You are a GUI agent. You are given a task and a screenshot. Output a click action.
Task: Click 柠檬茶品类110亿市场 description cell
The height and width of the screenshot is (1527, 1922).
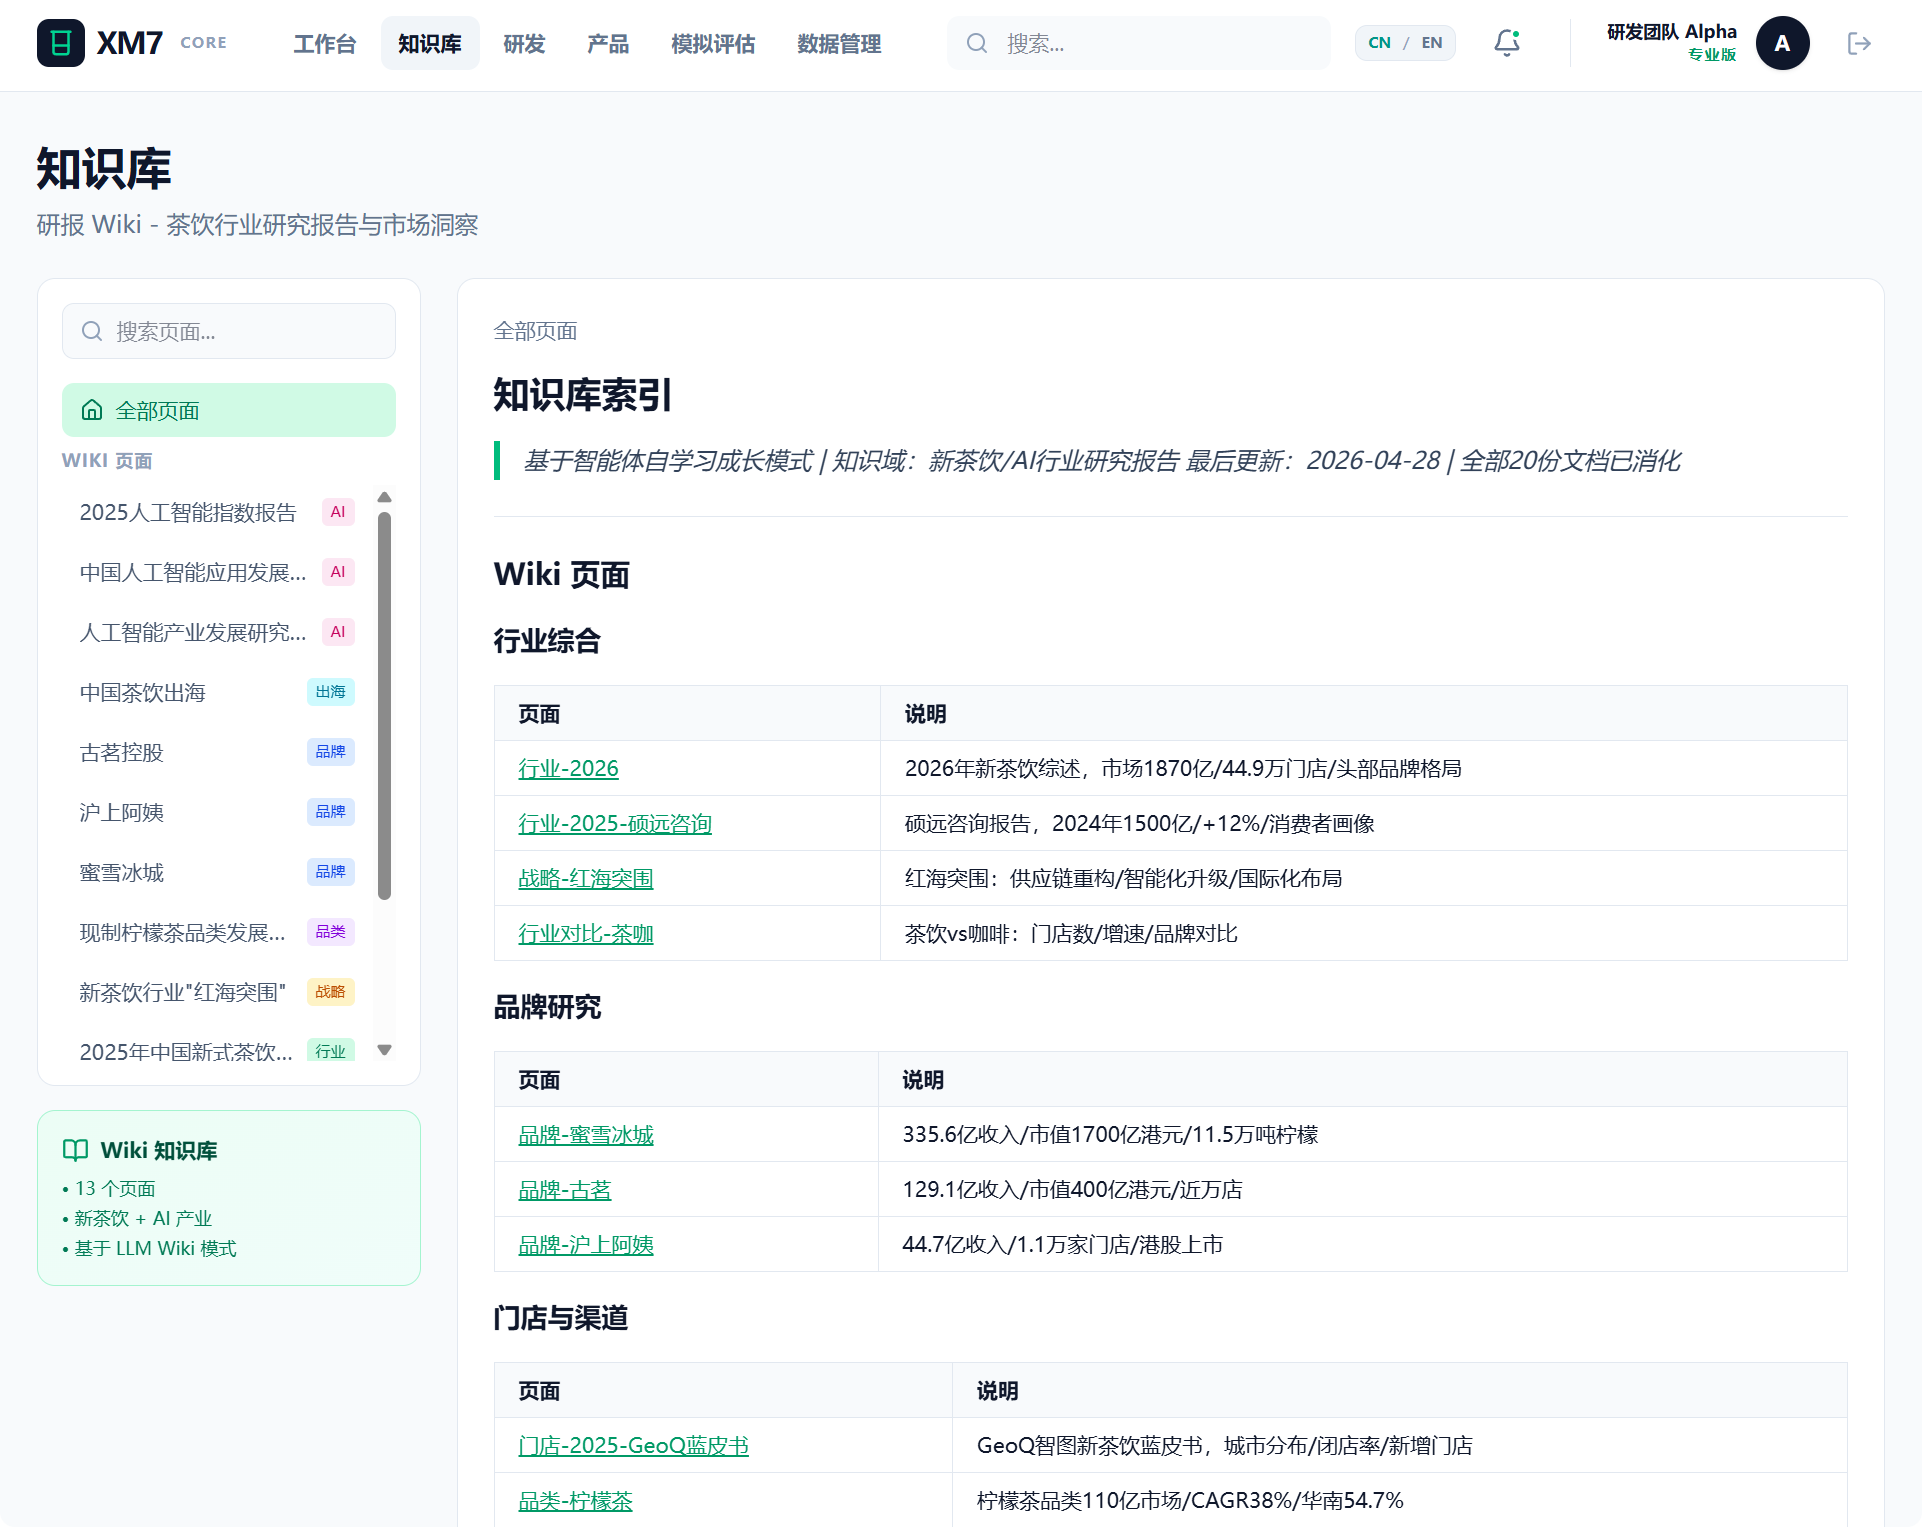pyautogui.click(x=1399, y=1500)
